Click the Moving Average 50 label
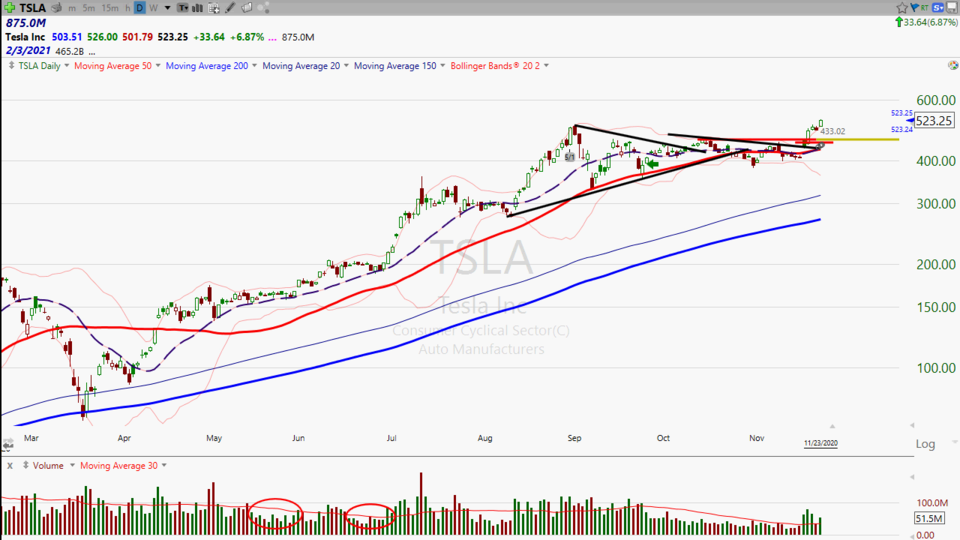 113,66
